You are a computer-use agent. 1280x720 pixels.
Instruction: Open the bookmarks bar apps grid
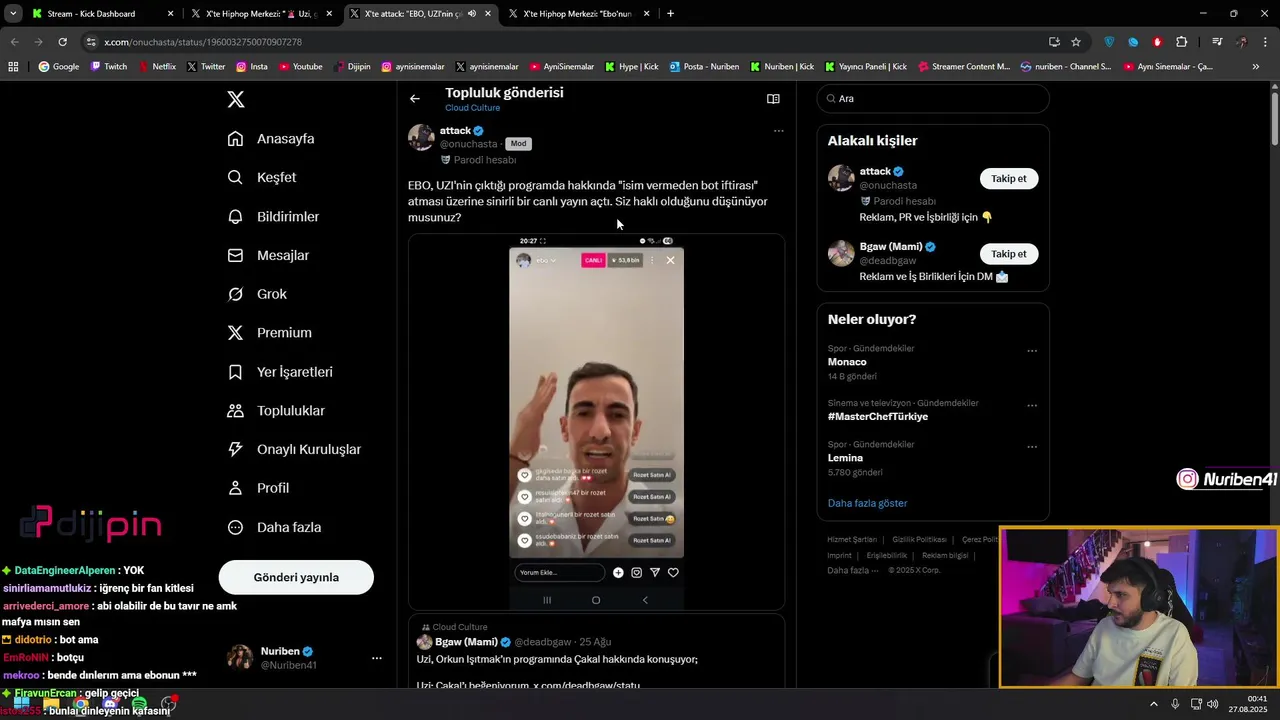(13, 67)
